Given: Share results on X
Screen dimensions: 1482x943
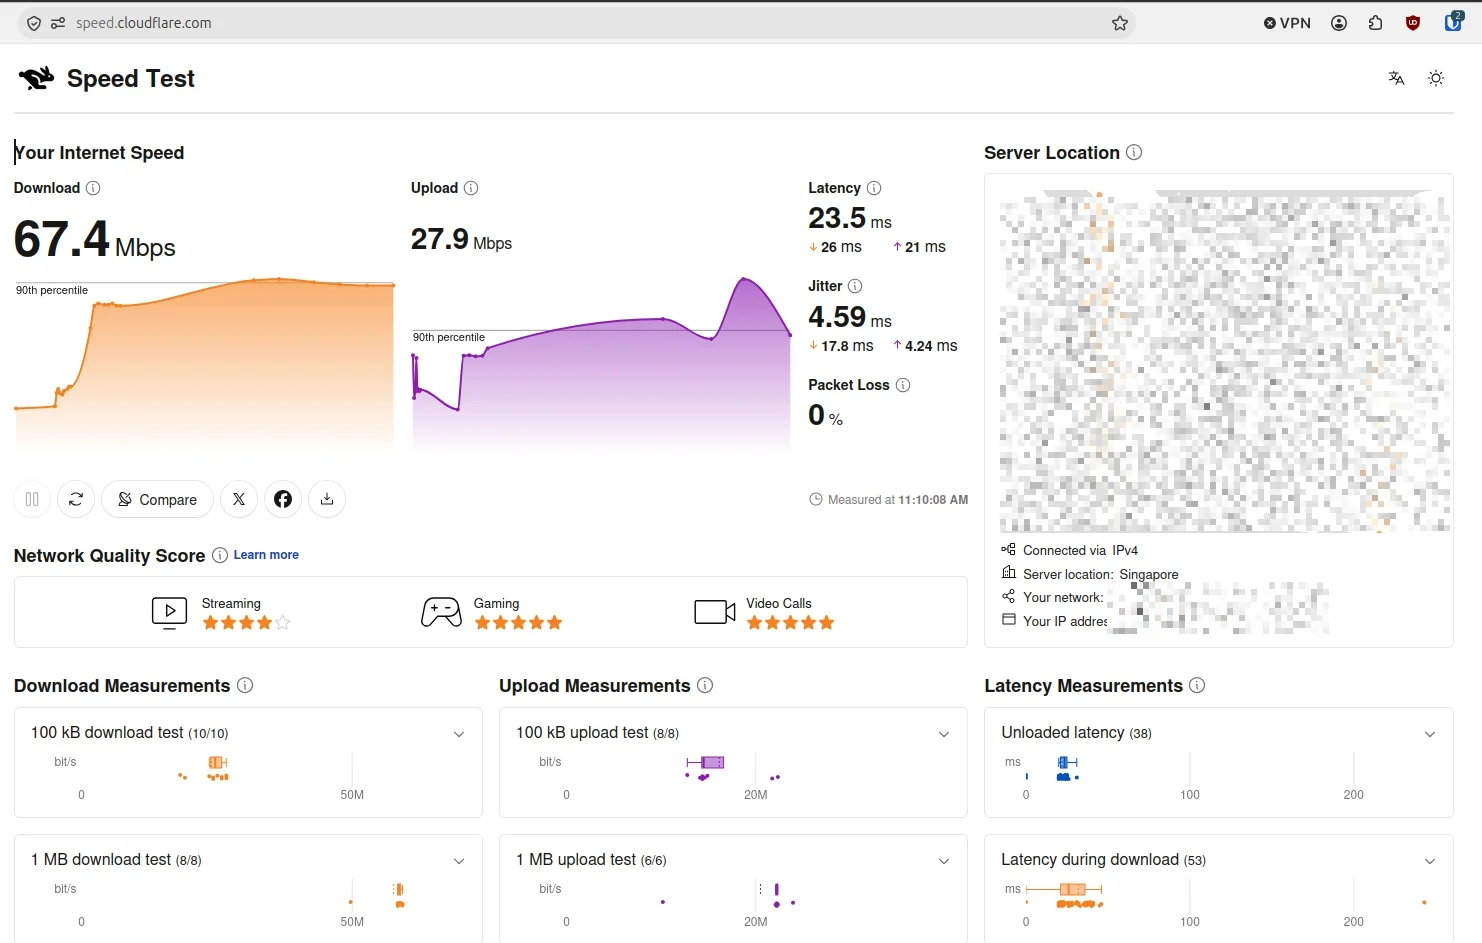Looking at the screenshot, I should point(239,499).
